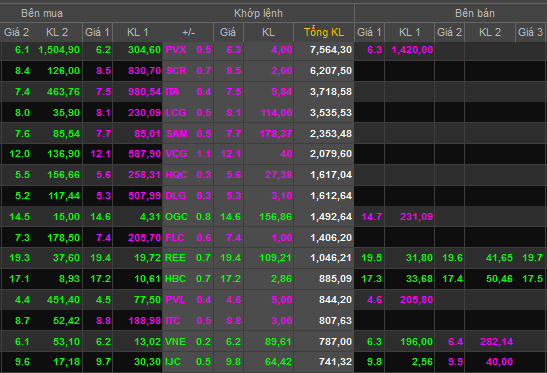Click sell price 9.9 in IJC row

click(455, 362)
